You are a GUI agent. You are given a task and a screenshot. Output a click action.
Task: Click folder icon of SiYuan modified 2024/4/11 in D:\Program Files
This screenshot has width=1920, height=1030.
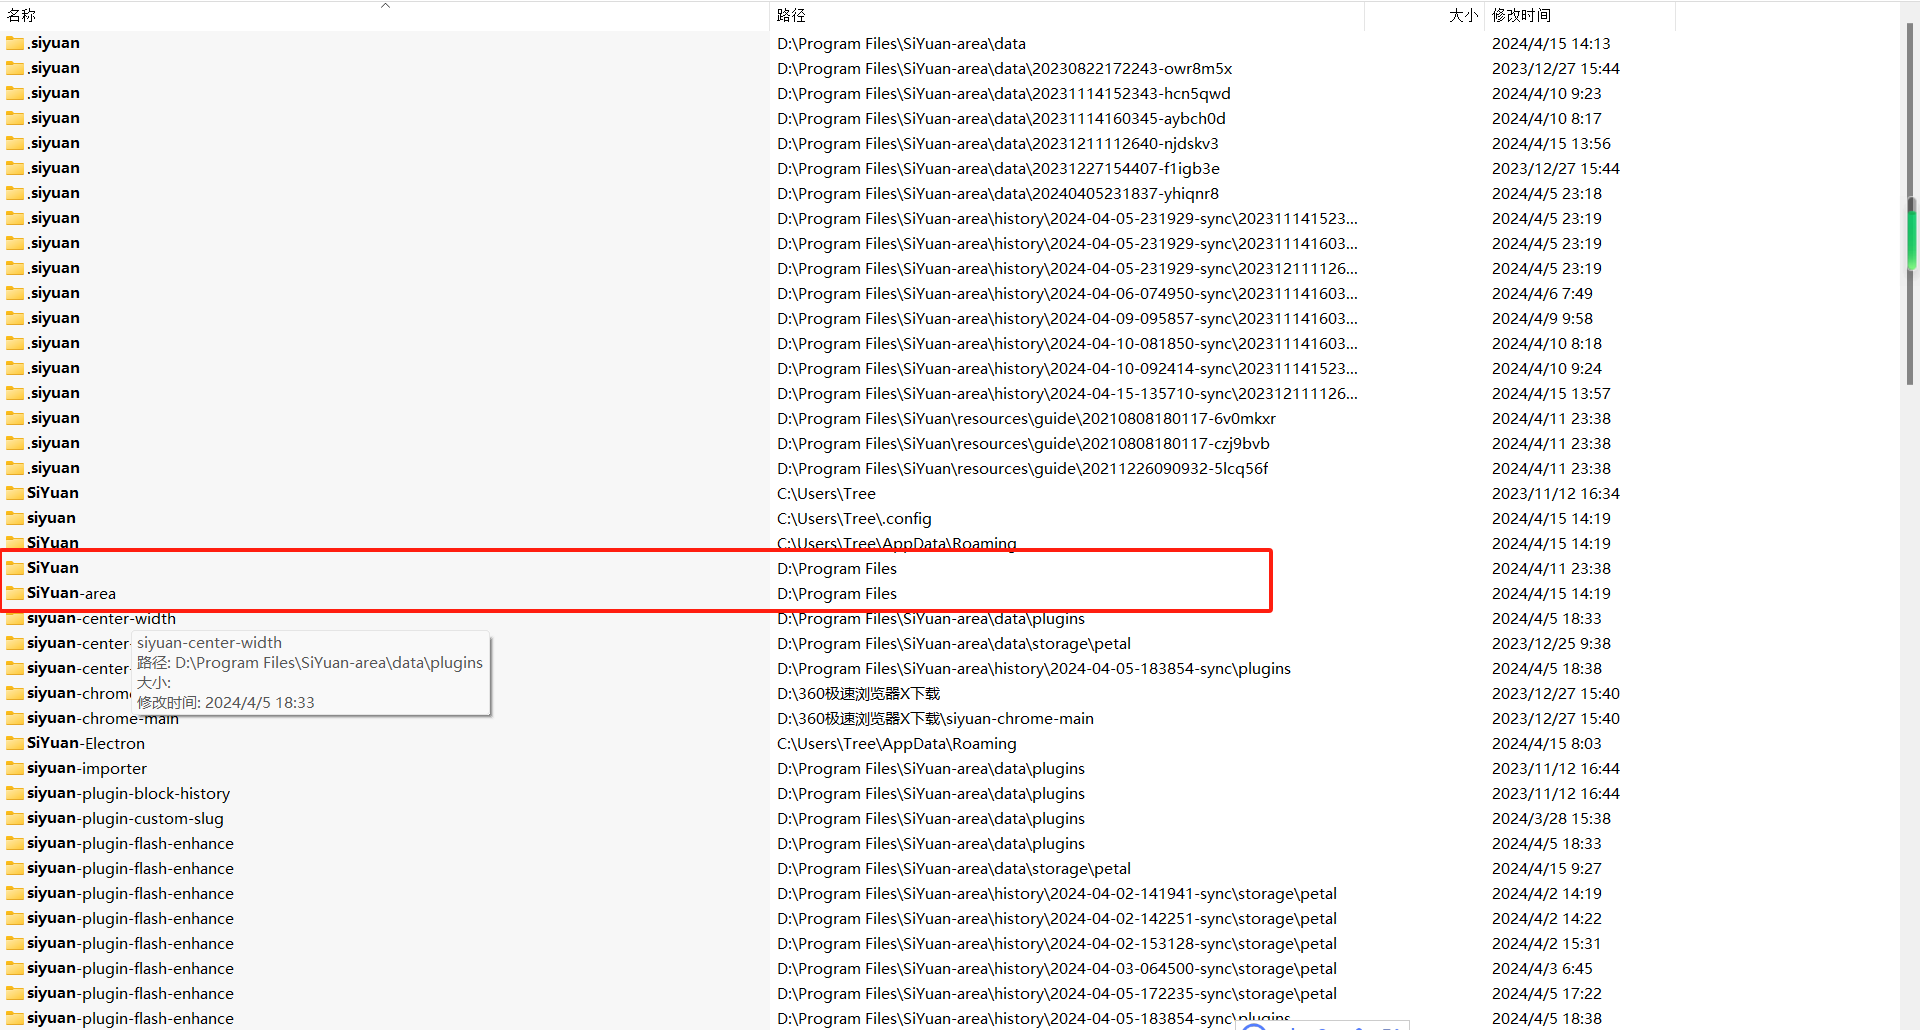[15, 569]
